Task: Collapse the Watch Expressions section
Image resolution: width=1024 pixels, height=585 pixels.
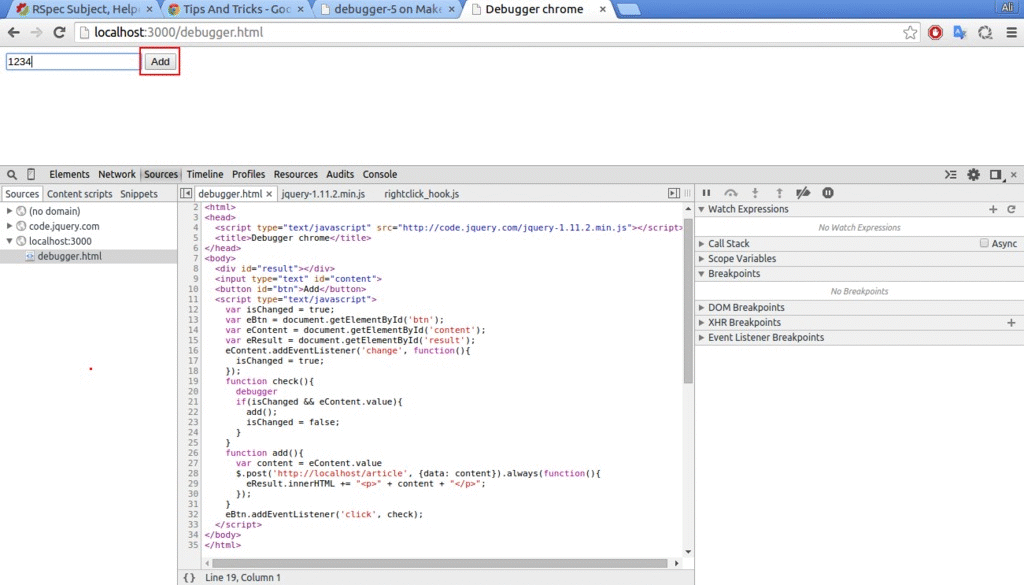Action: pyautogui.click(x=703, y=209)
